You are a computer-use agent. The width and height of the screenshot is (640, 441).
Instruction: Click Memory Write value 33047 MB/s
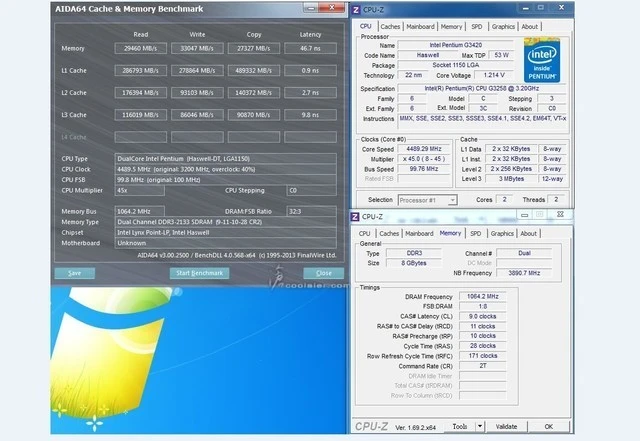197,48
